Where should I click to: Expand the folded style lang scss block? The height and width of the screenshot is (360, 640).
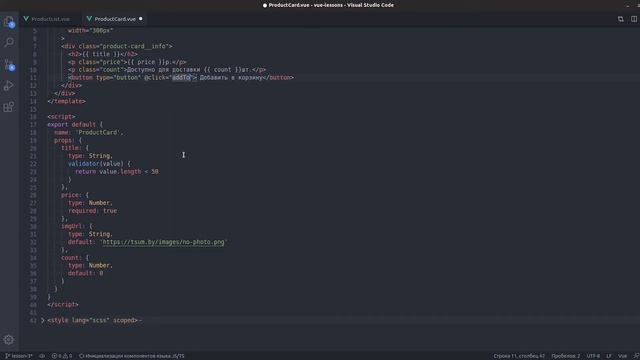tap(42, 320)
